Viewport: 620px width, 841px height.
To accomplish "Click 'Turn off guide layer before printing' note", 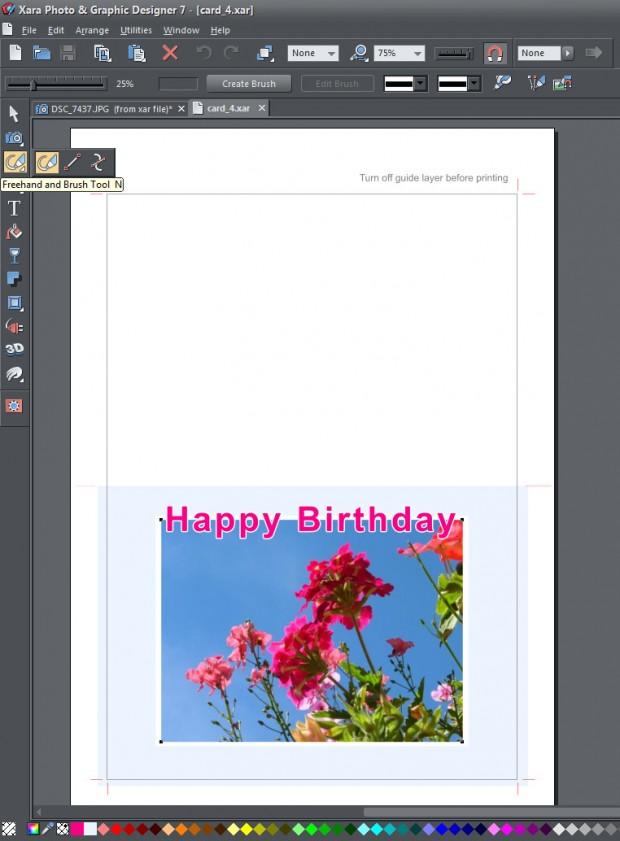I will pos(433,178).
